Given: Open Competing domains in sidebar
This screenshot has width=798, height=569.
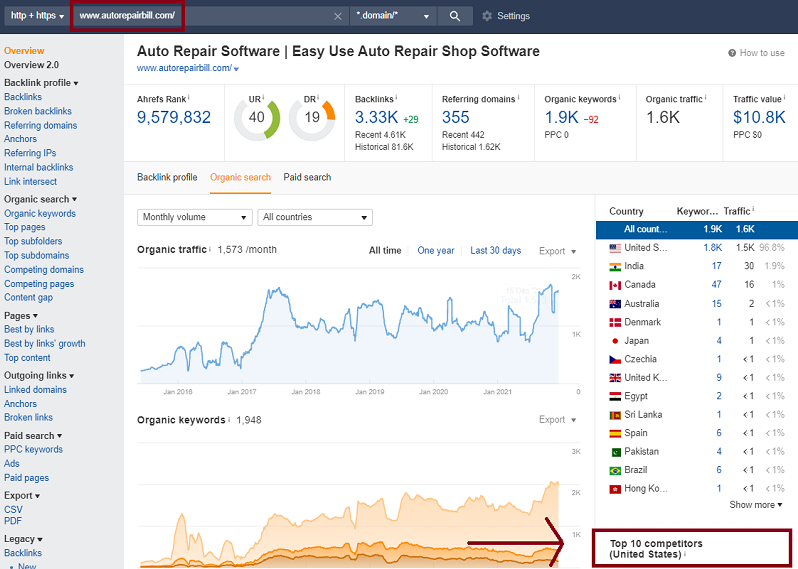Looking at the screenshot, I should pos(44,270).
